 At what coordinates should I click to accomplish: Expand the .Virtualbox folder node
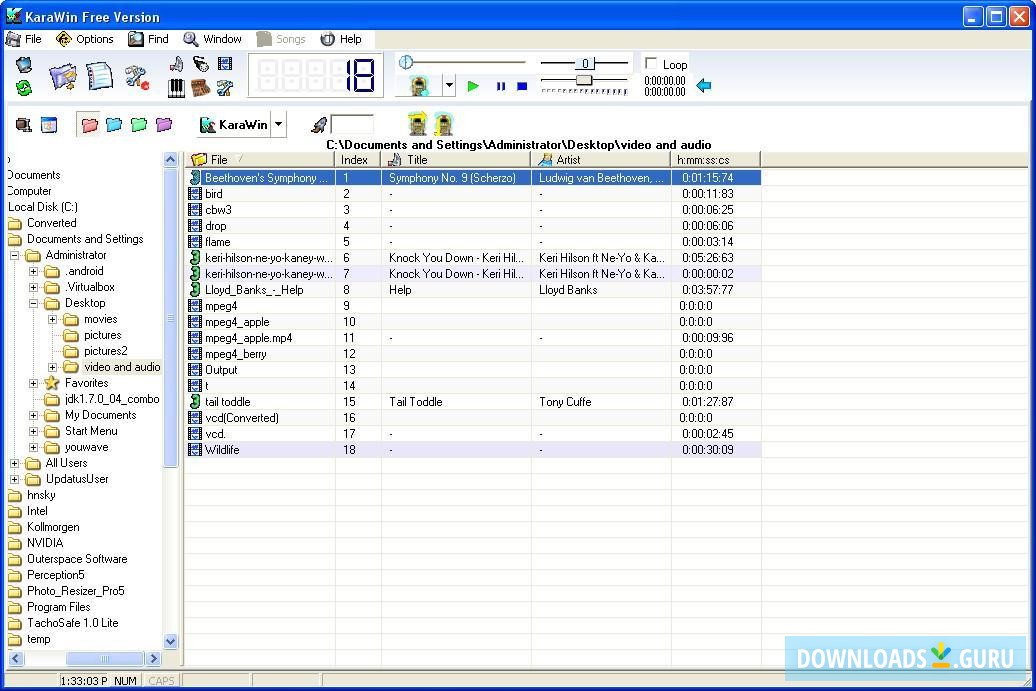[33, 287]
